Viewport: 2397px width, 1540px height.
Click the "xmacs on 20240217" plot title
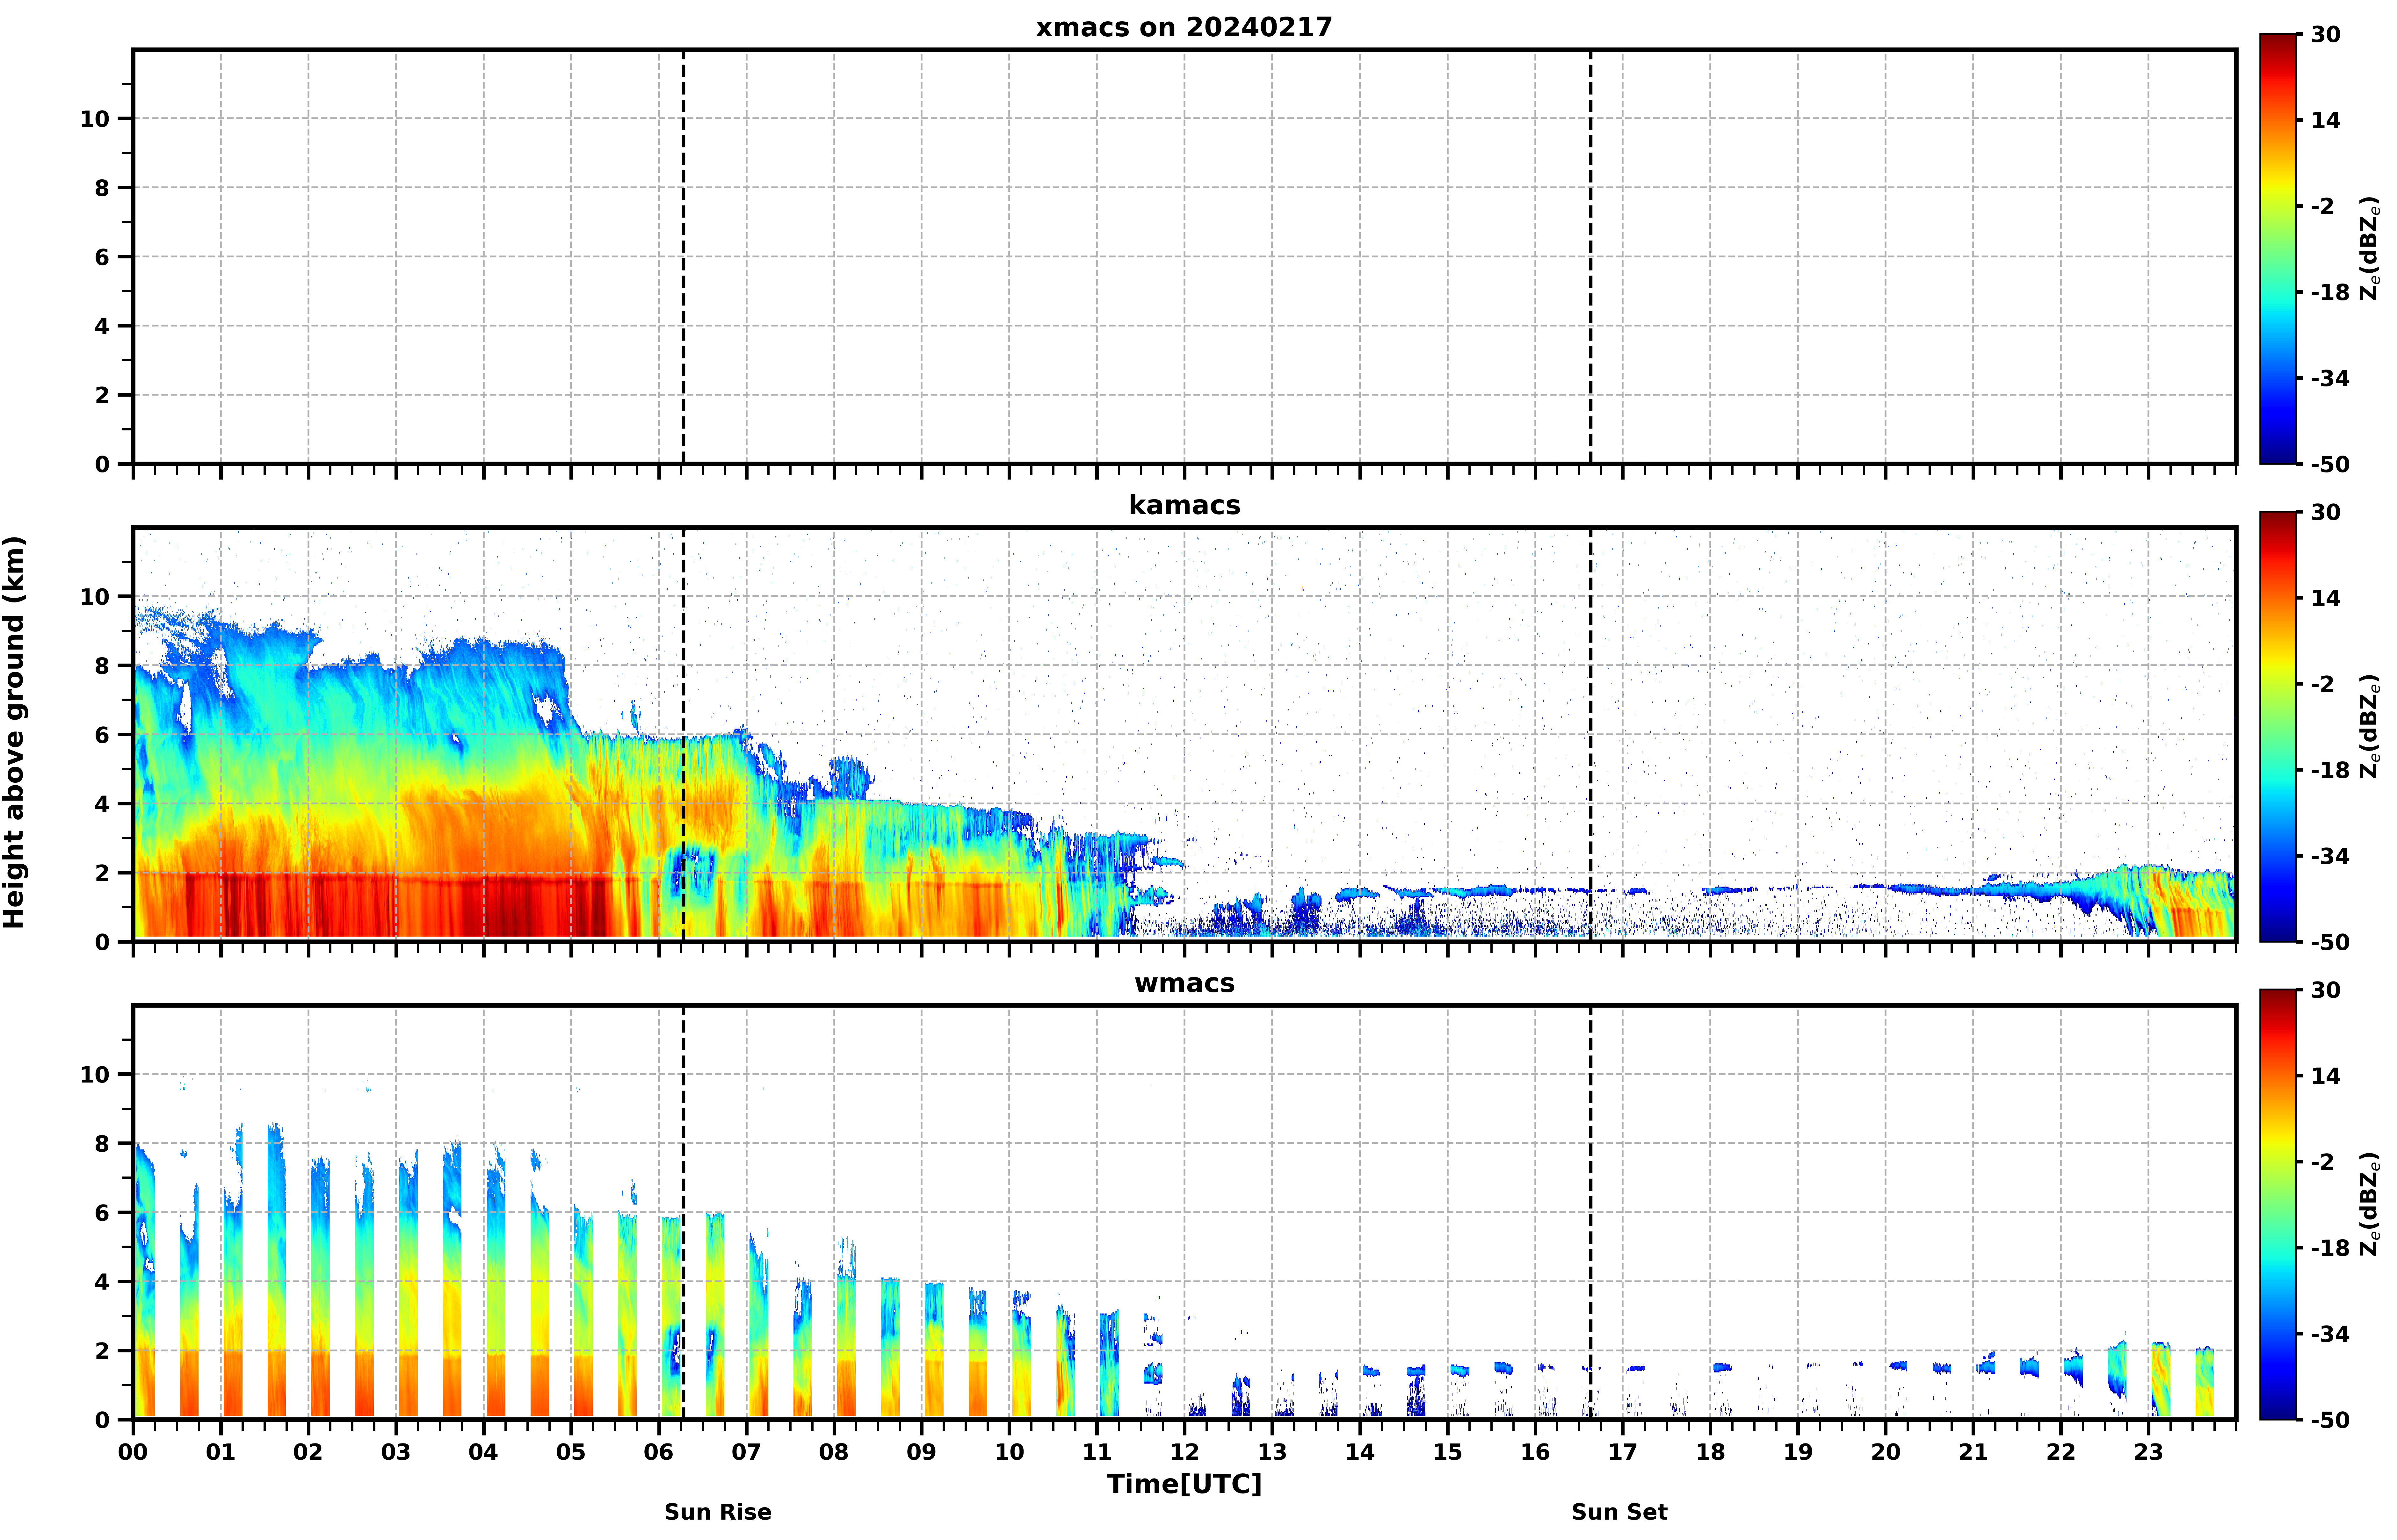[x=1184, y=27]
